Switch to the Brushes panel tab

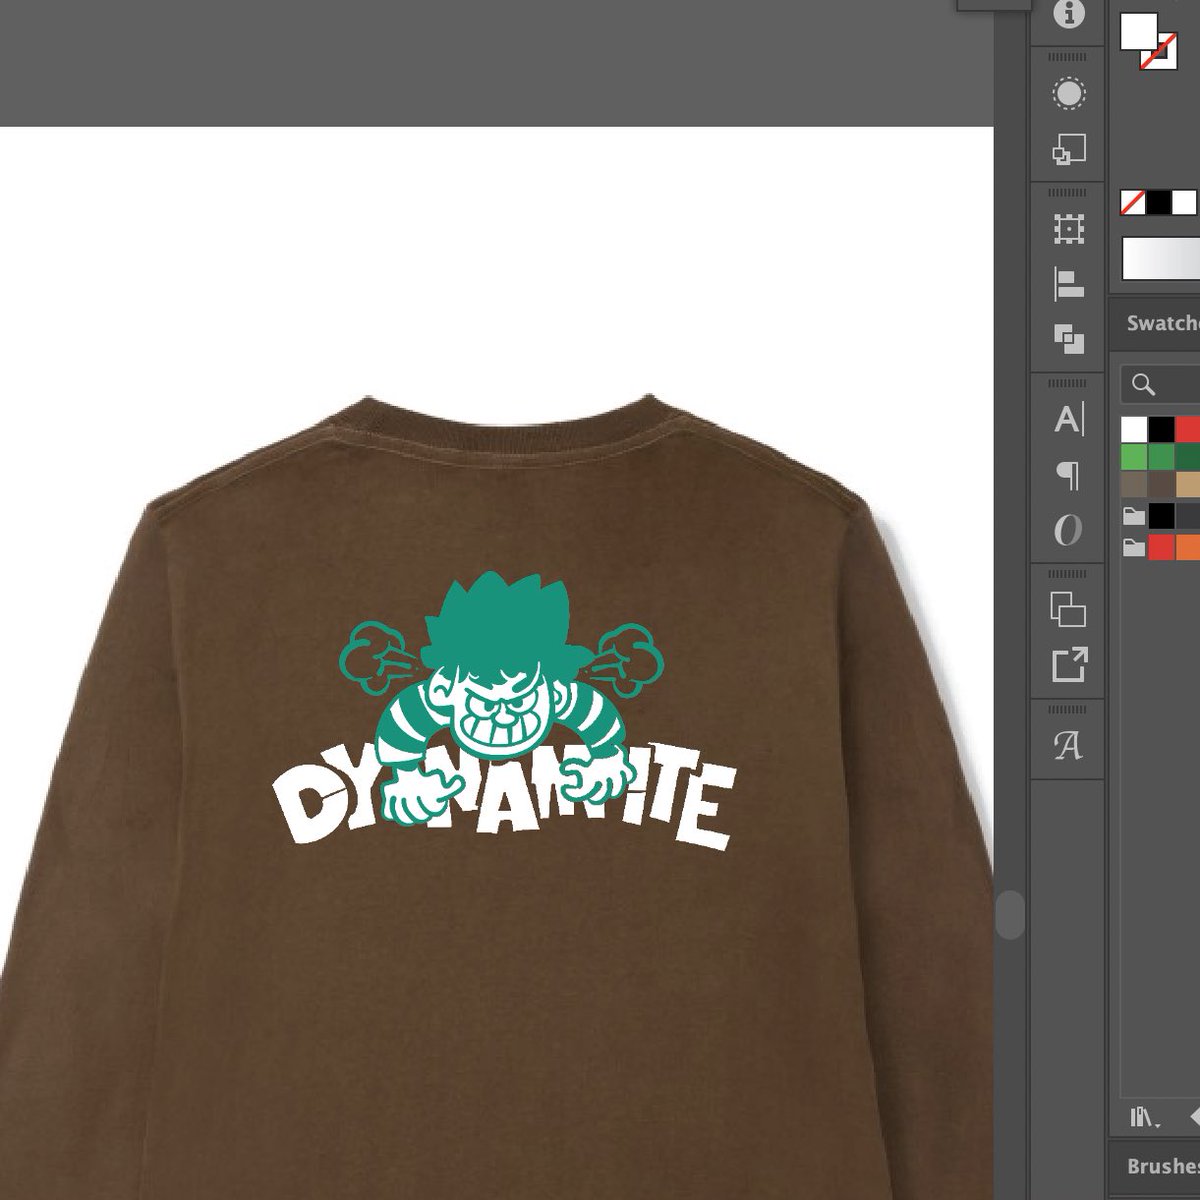[x=1162, y=1166]
